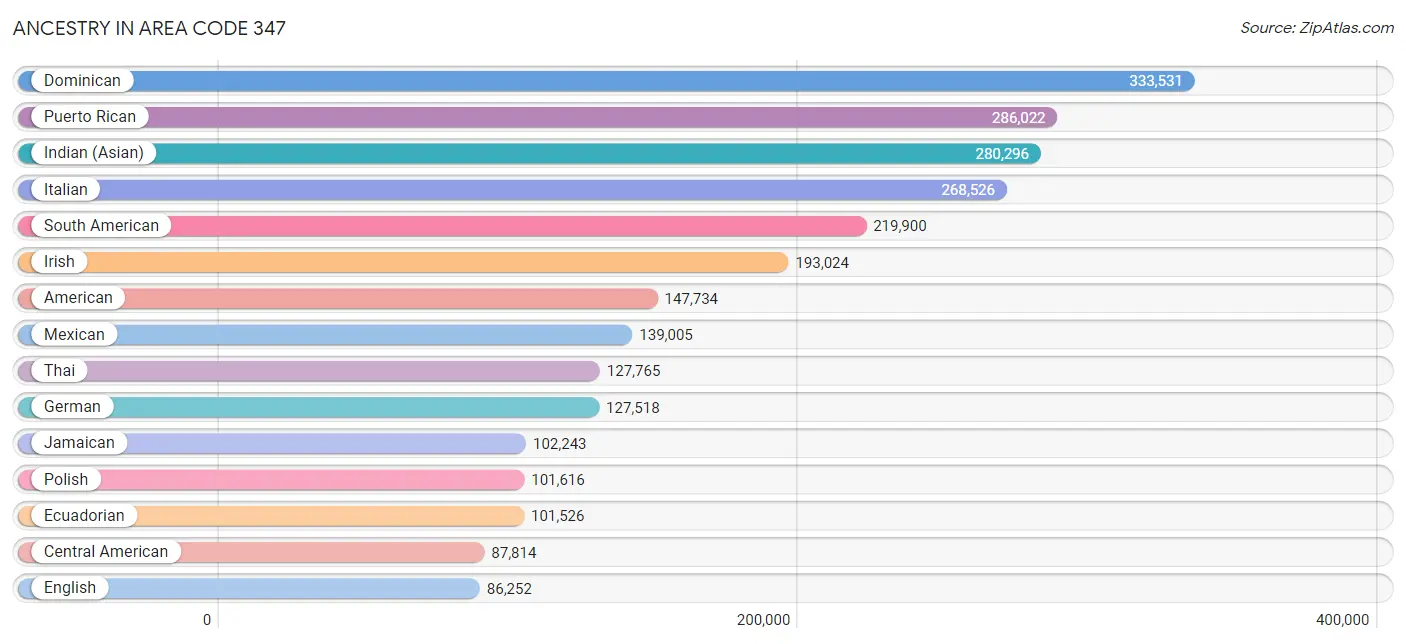
Task: Select the Central American label
Action: pos(105,552)
